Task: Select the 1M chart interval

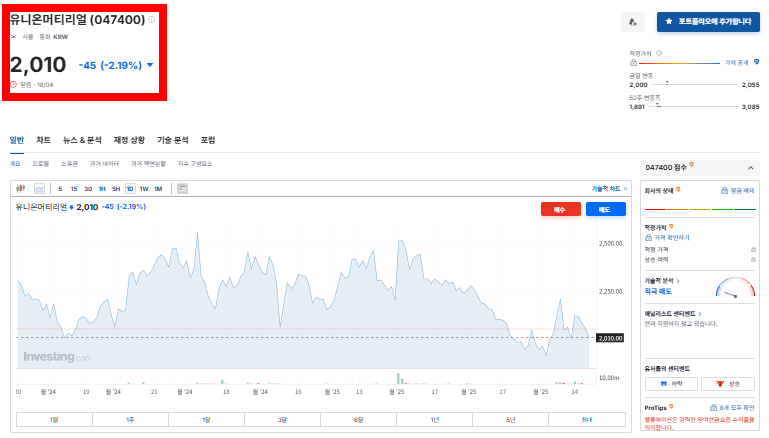Action: [x=158, y=189]
